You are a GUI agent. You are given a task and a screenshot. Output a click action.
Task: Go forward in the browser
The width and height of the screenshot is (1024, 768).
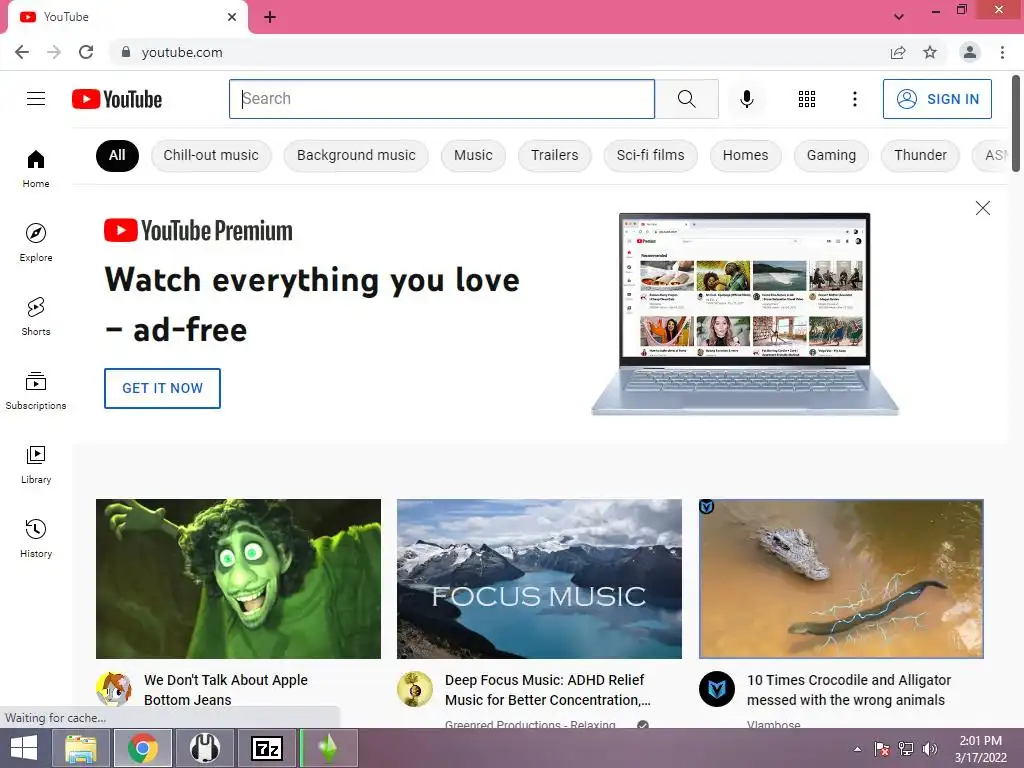coord(54,52)
